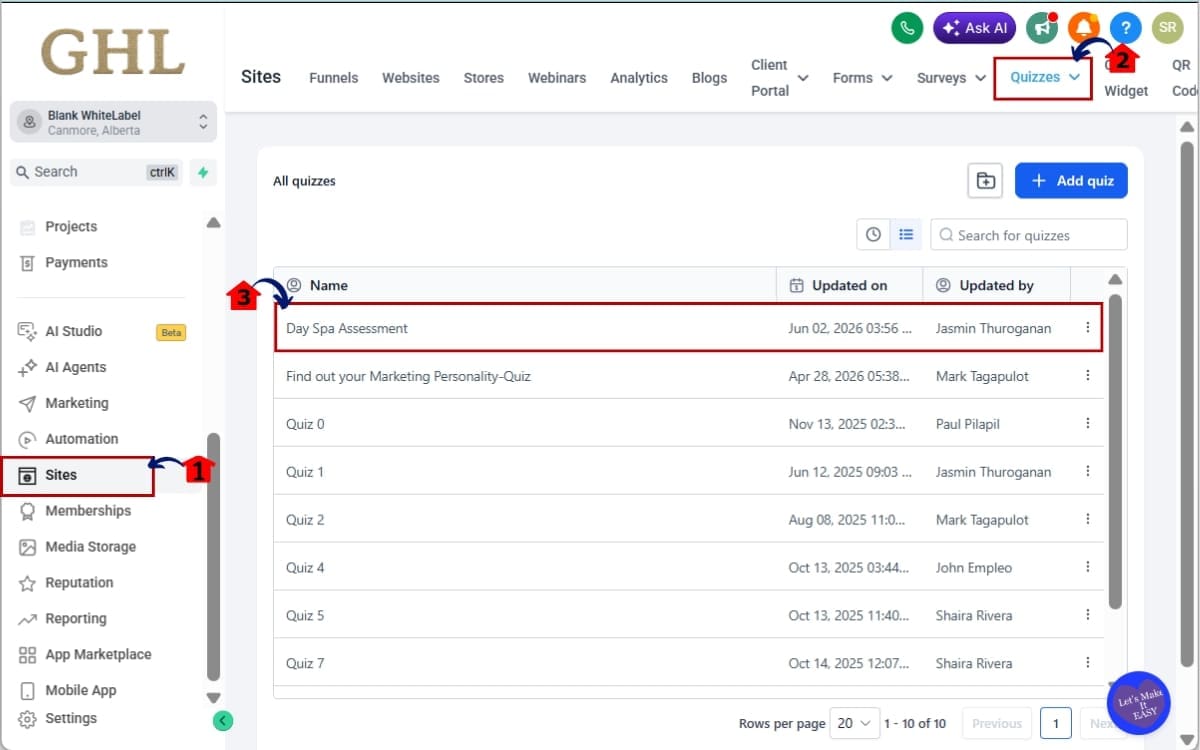
Task: Open the SR user avatar
Action: 1168,28
